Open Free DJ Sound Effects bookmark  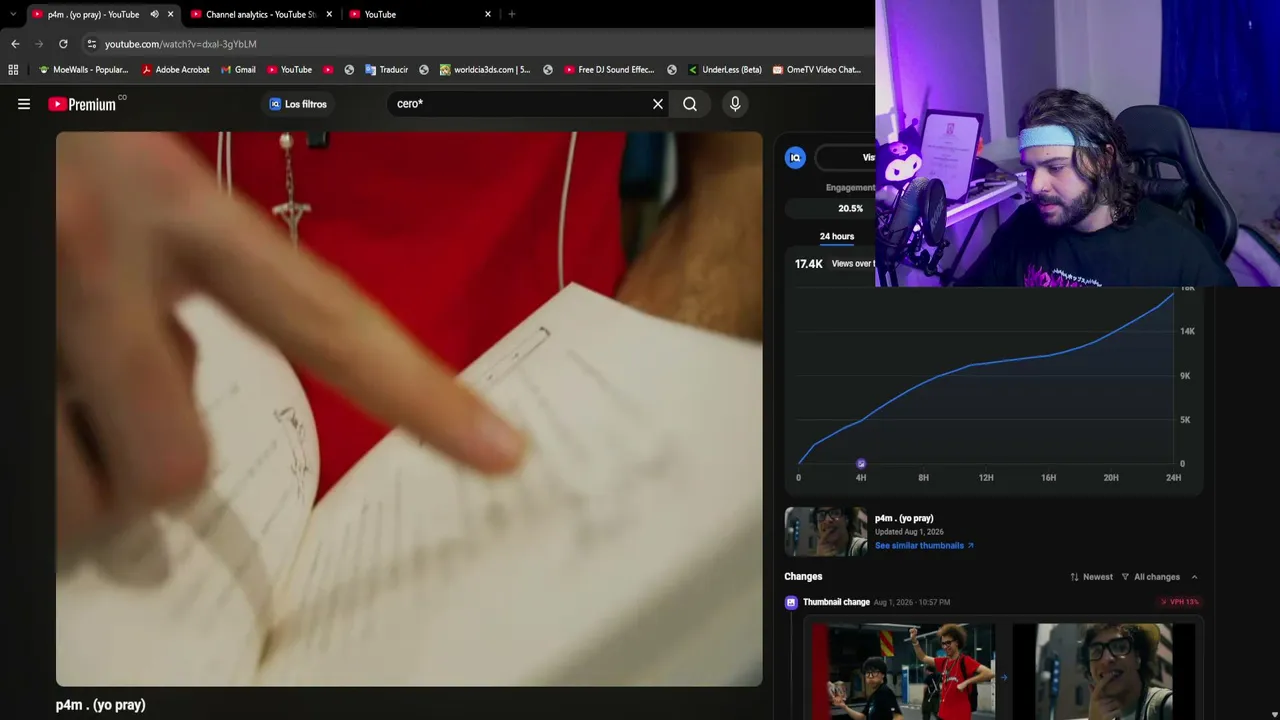(609, 70)
